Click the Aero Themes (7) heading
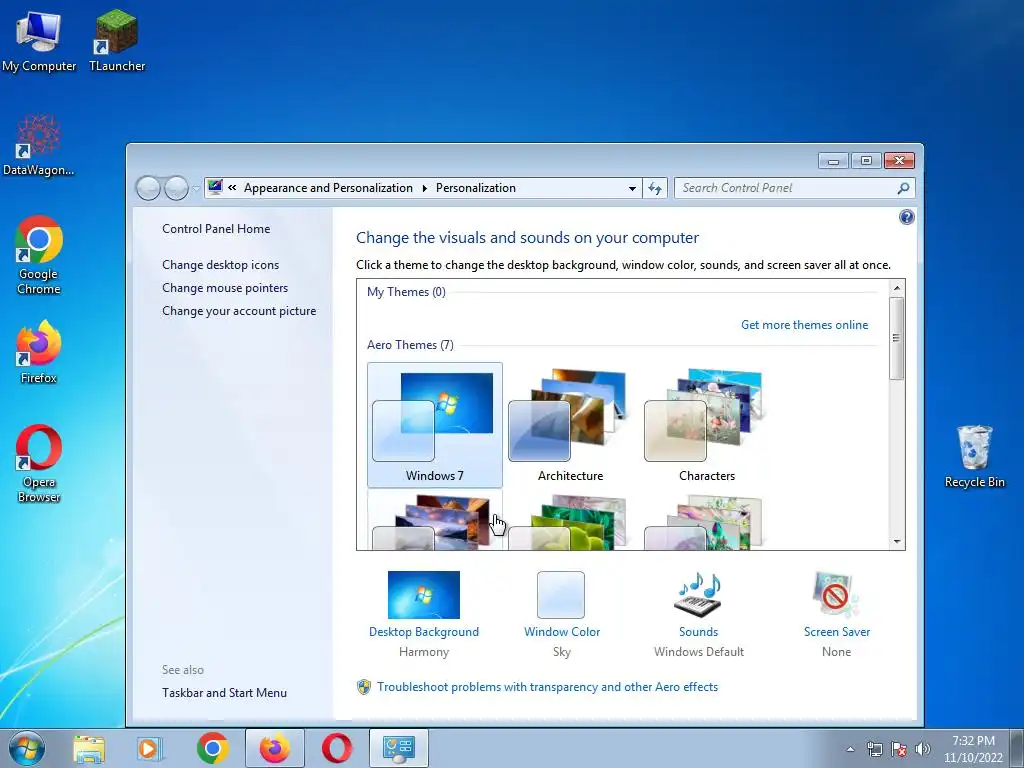 410,345
